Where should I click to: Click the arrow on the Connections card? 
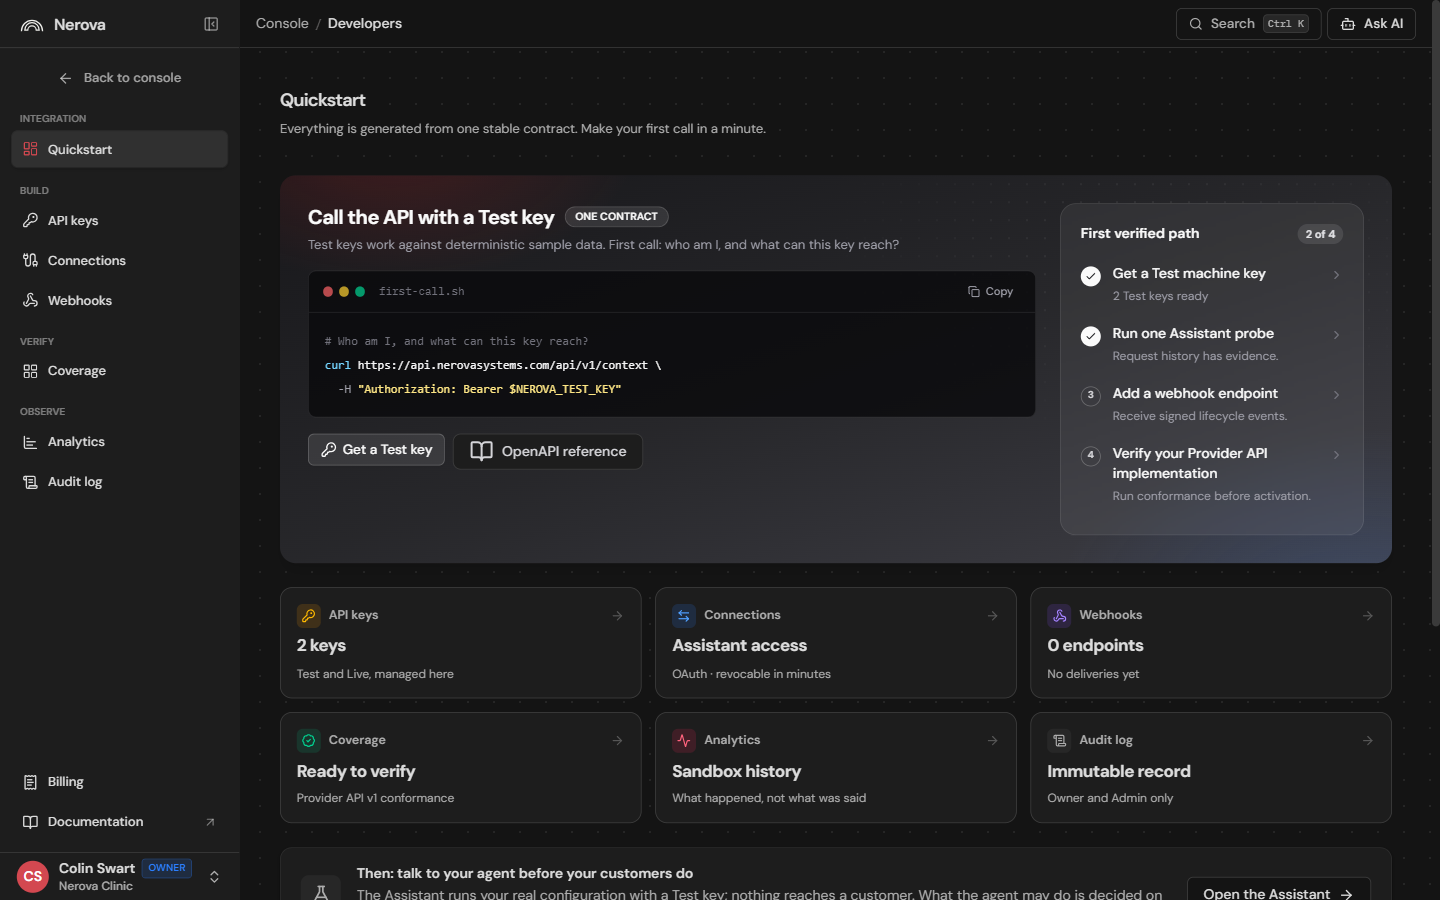(x=992, y=616)
